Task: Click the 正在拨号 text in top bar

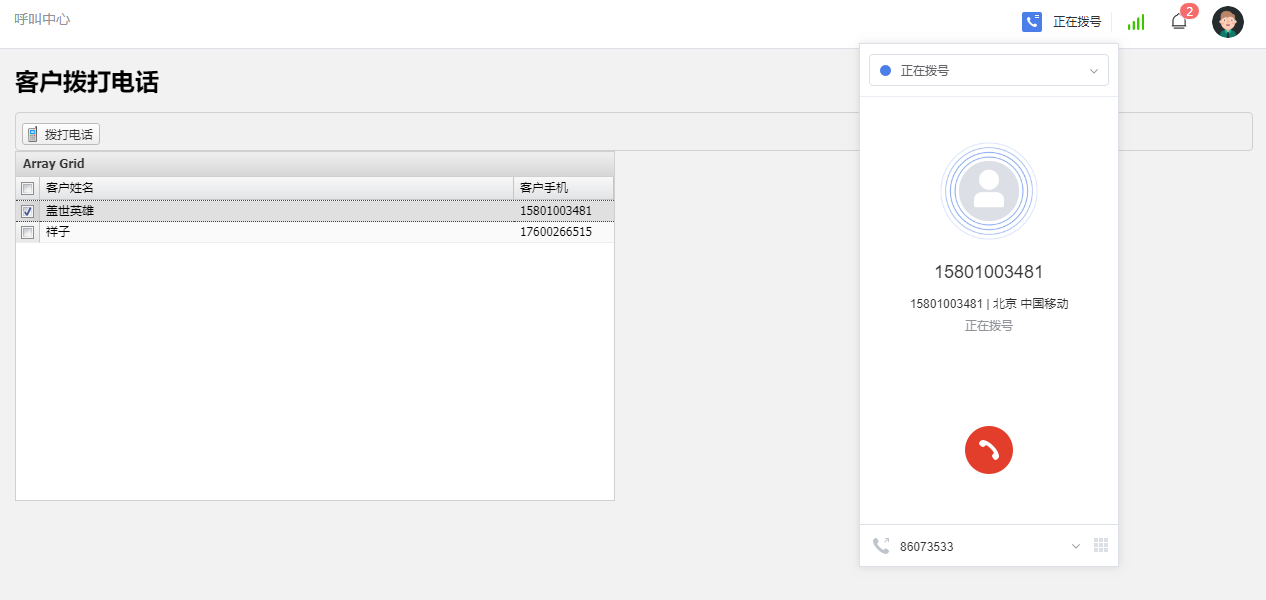Action: 1077,22
